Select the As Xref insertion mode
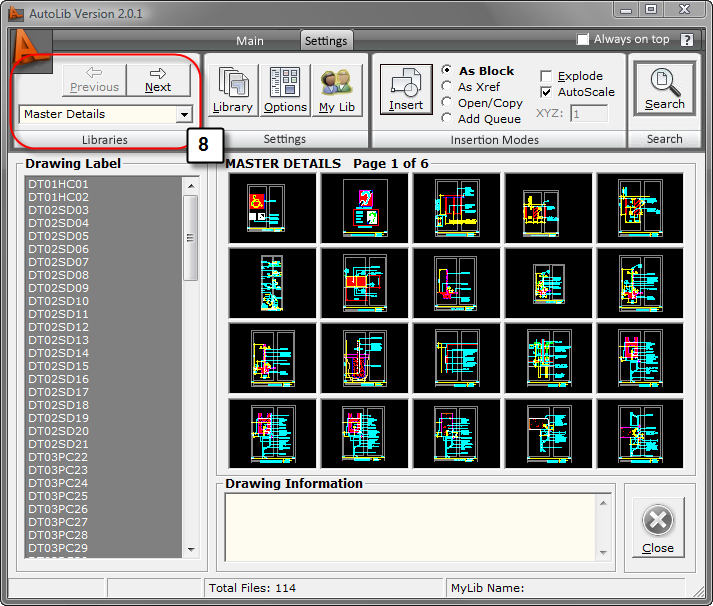Viewport: 713px width, 606px height. coord(471,86)
